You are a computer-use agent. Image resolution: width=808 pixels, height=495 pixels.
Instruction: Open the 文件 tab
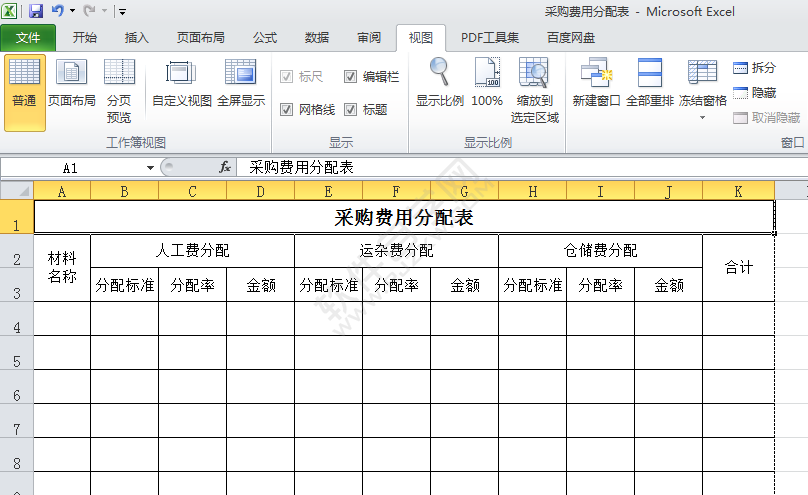click(x=28, y=38)
